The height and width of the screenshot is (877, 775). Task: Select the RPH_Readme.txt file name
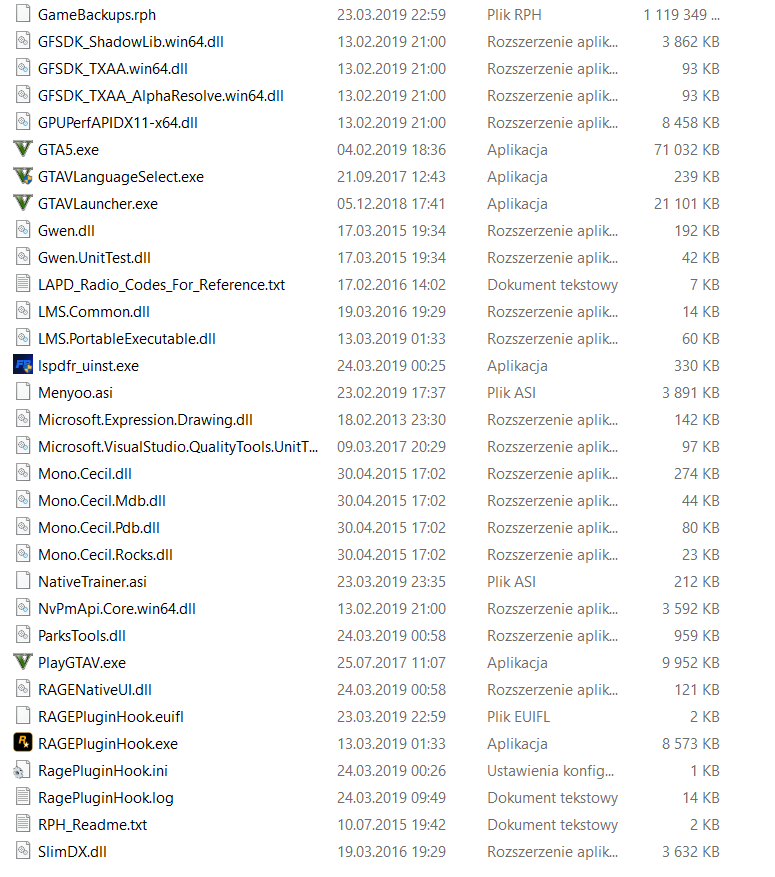point(92,825)
